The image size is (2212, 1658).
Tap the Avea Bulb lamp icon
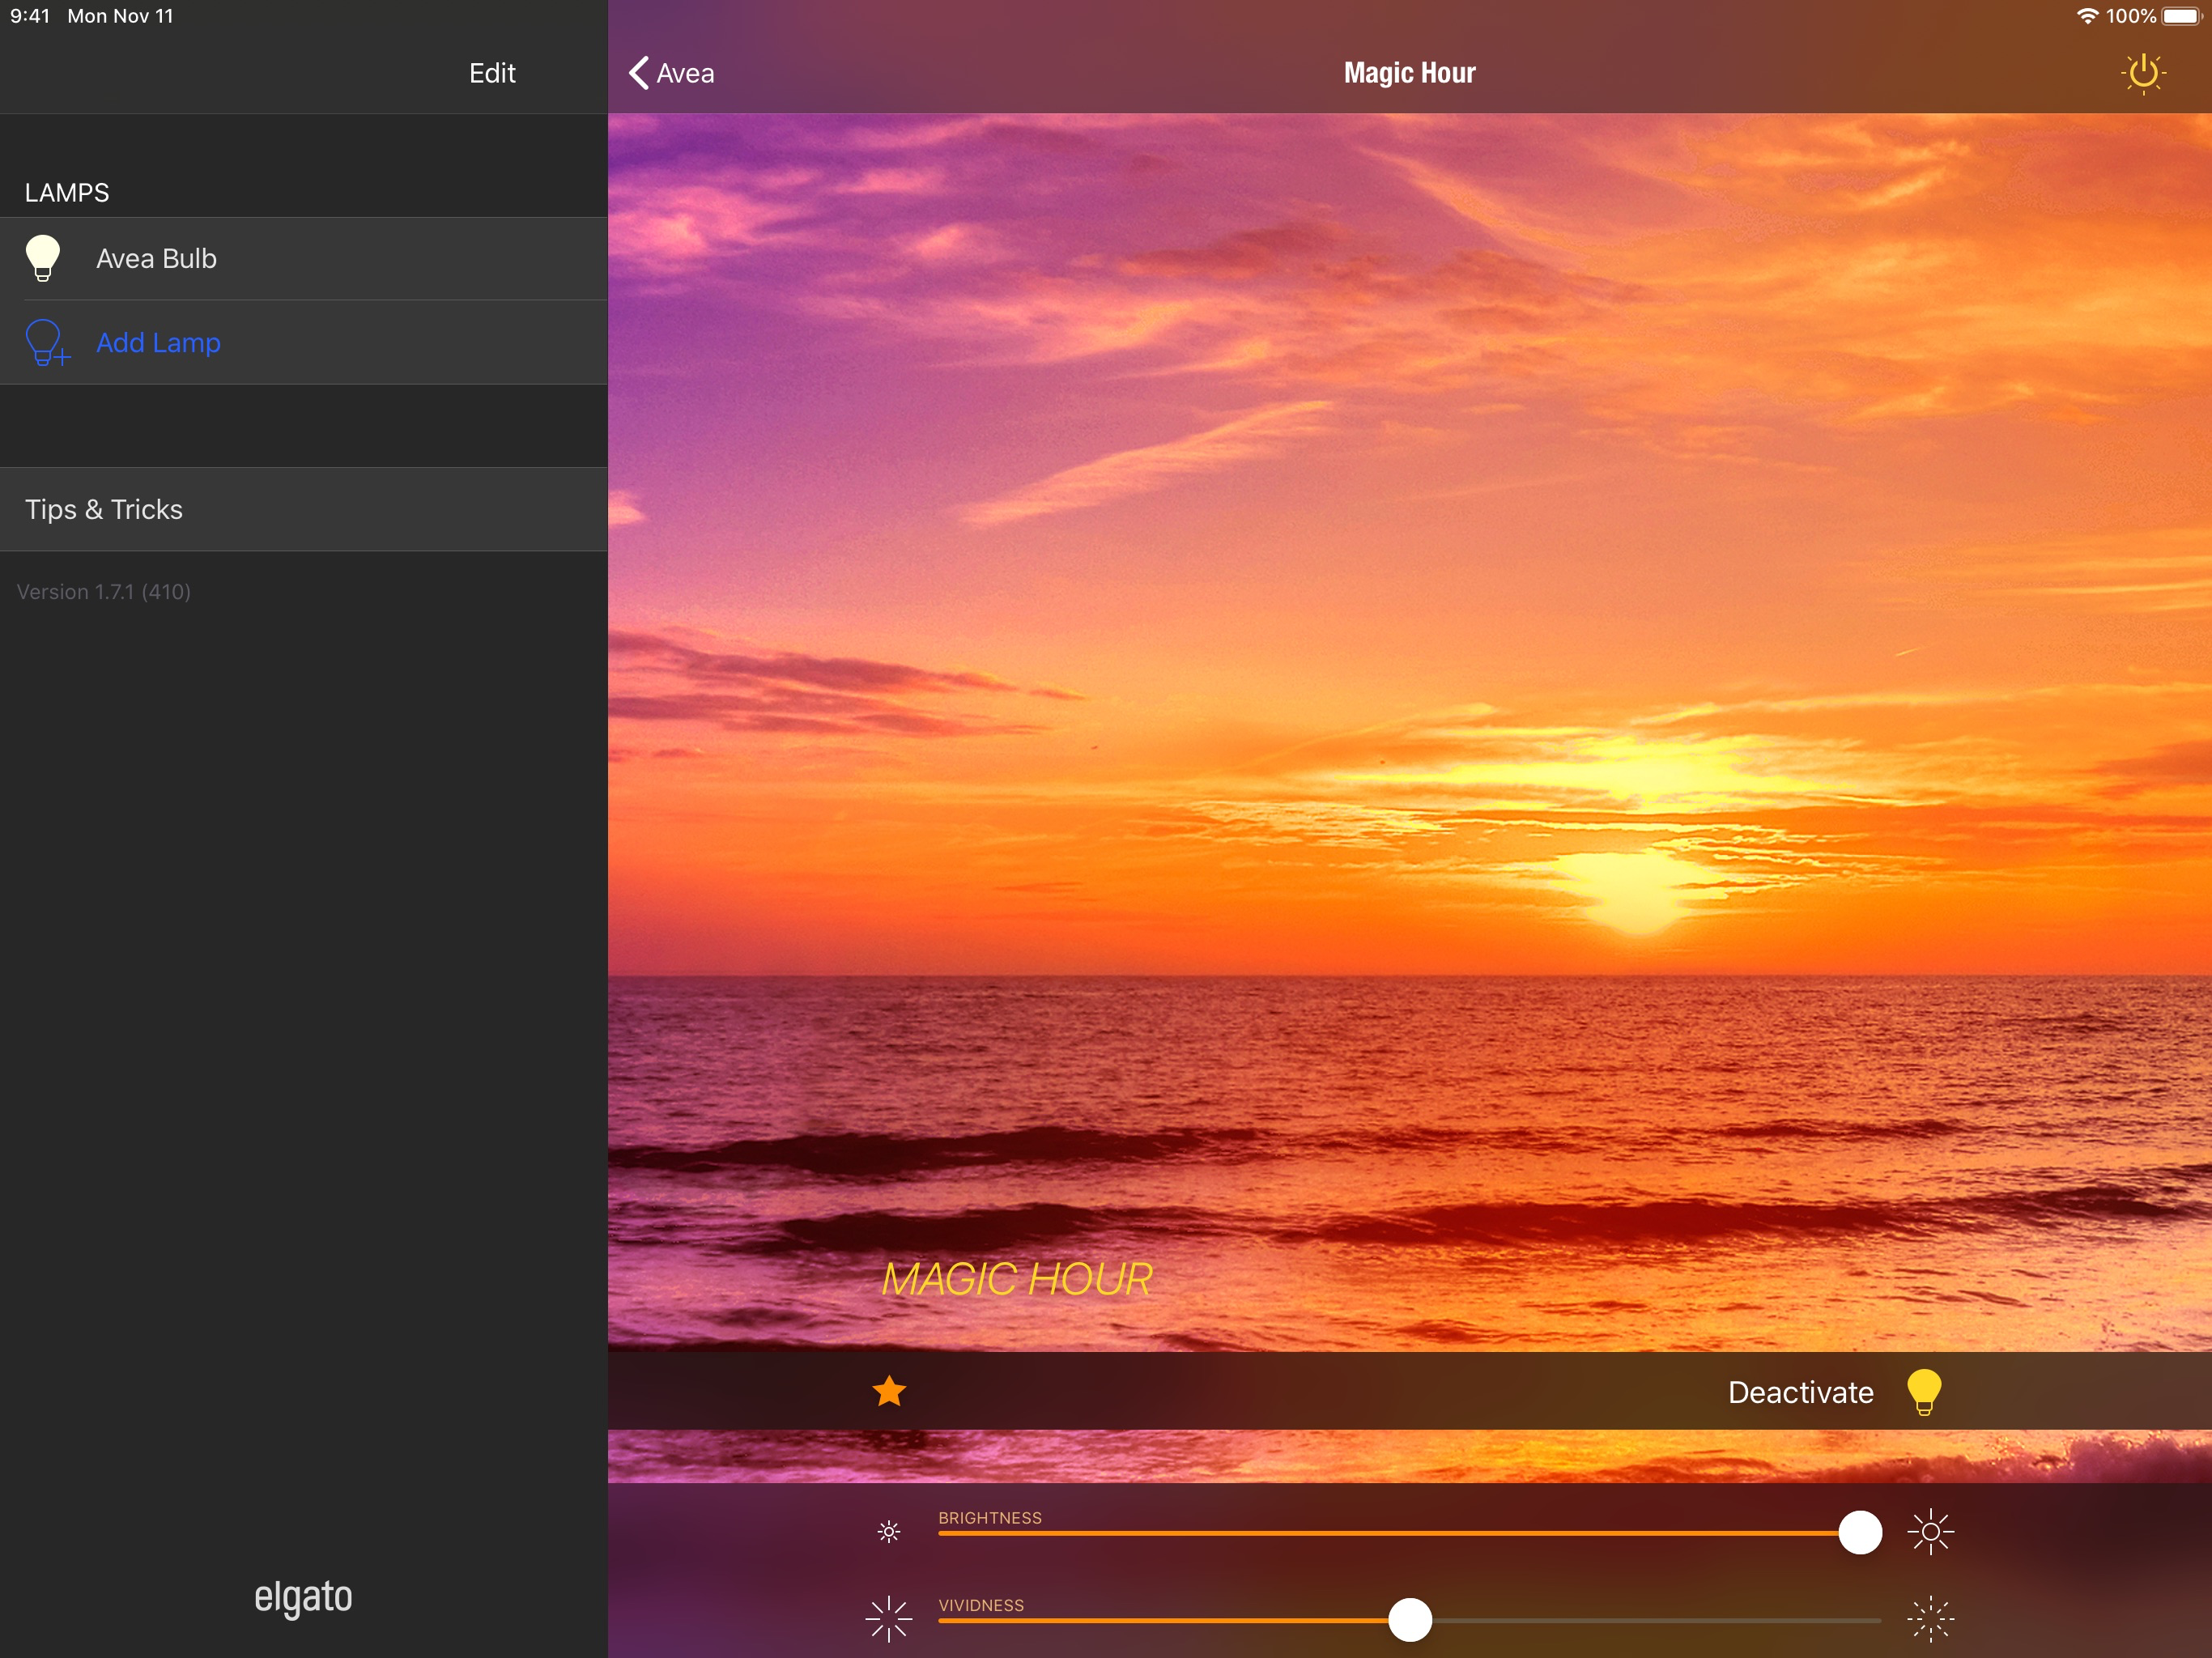click(43, 258)
